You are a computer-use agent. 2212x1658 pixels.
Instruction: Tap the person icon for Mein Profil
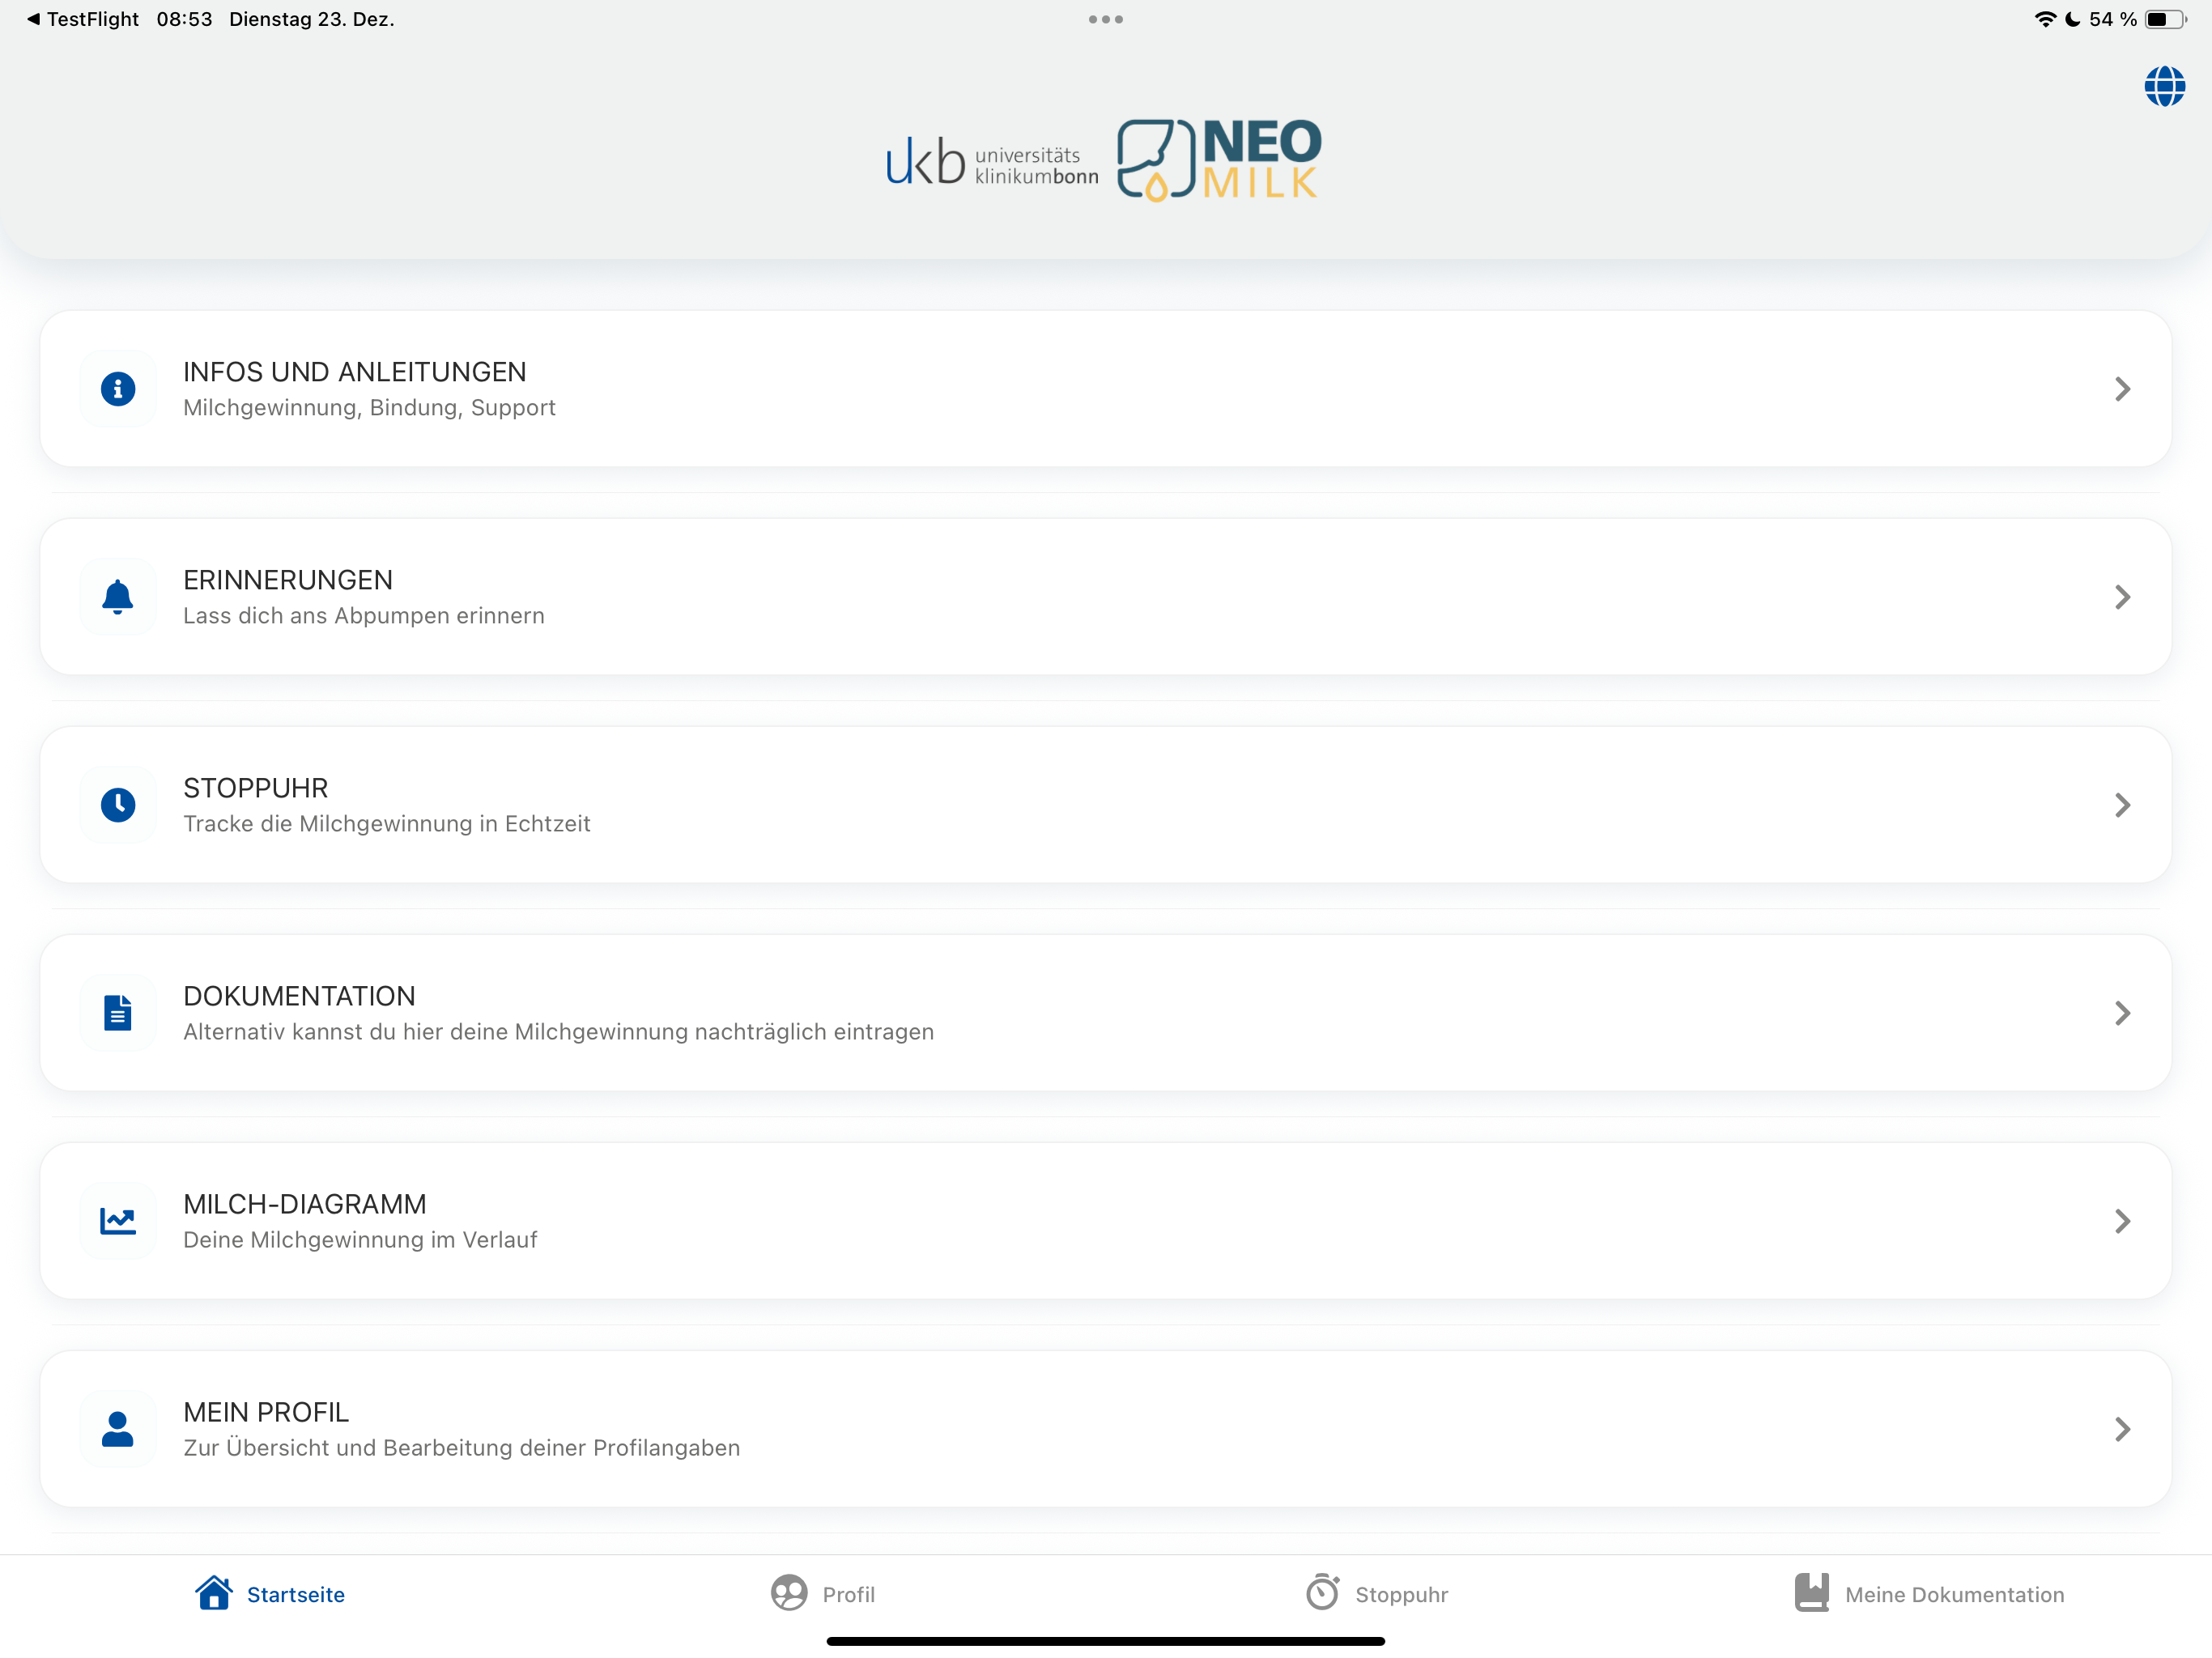(118, 1429)
